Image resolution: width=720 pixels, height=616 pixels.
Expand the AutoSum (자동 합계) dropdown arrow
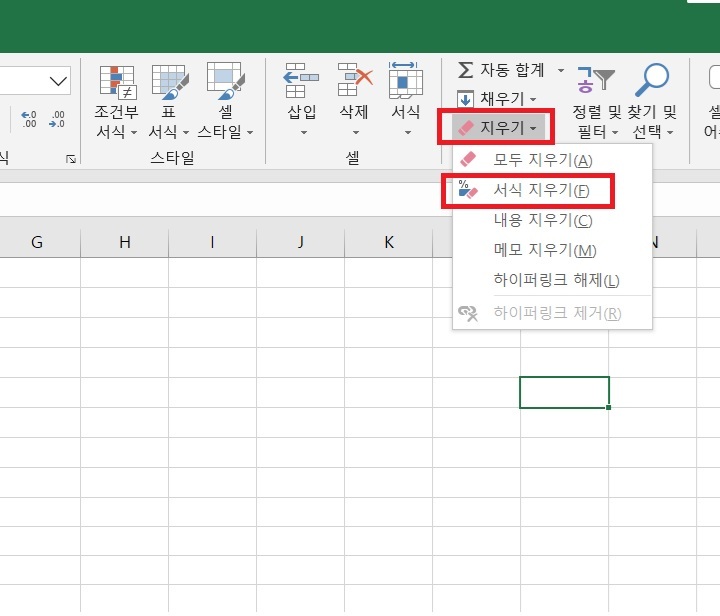[x=561, y=70]
